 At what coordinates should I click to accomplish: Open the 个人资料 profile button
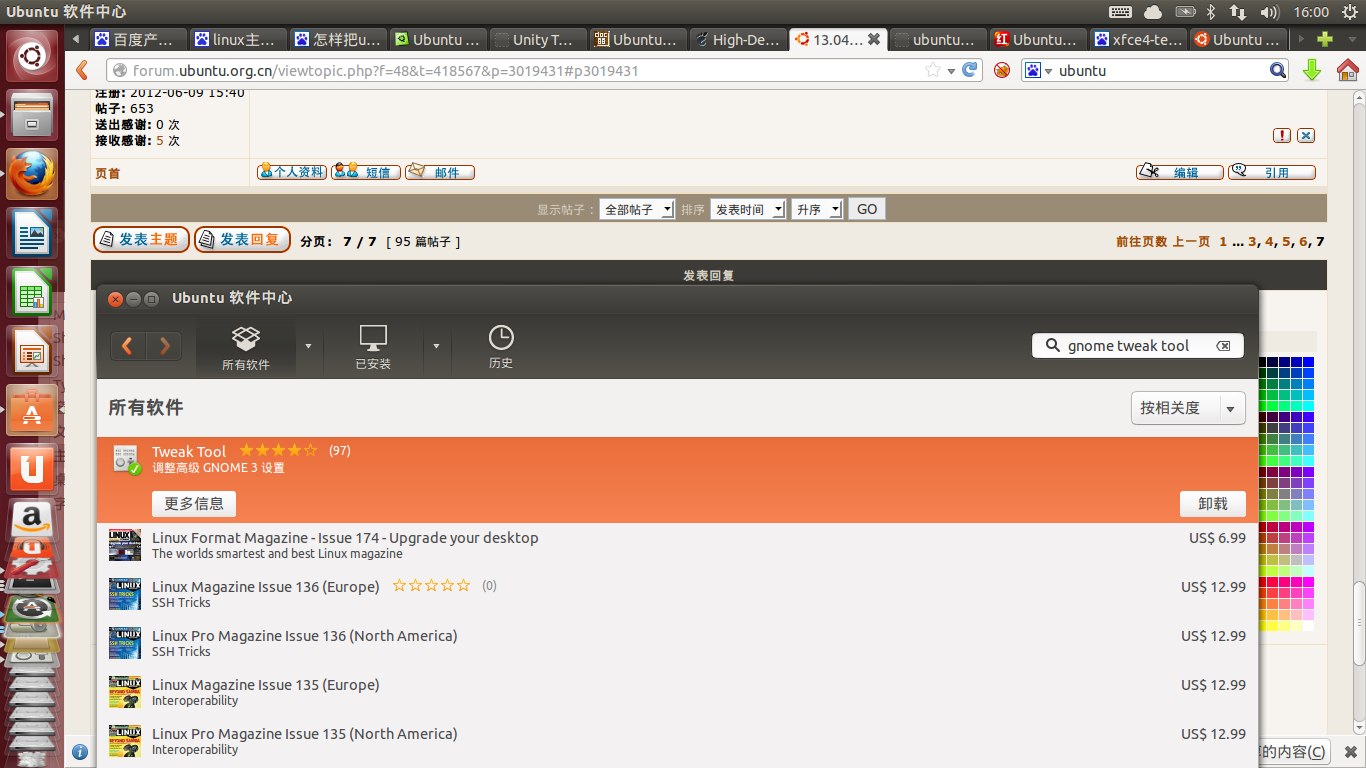tap(292, 172)
